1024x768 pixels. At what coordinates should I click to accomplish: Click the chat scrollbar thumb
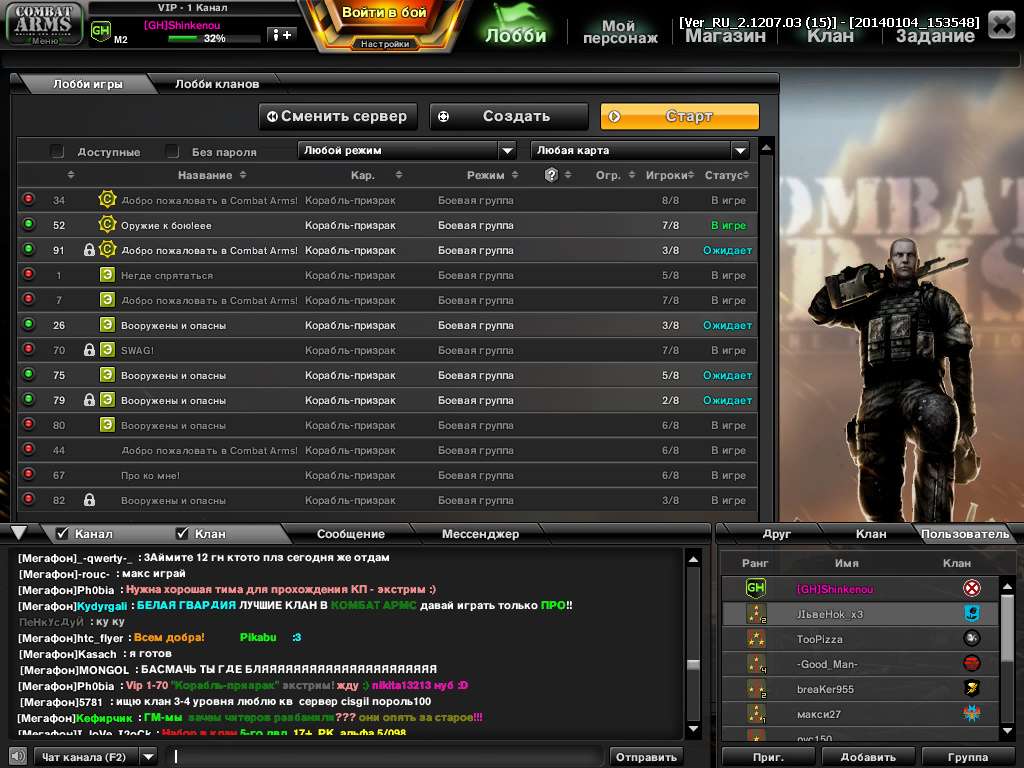coord(694,665)
